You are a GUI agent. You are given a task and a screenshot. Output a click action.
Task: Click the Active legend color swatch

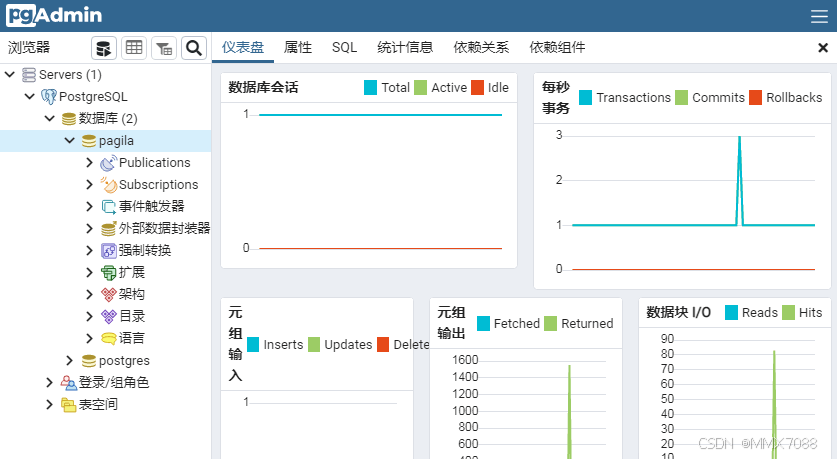(x=421, y=88)
